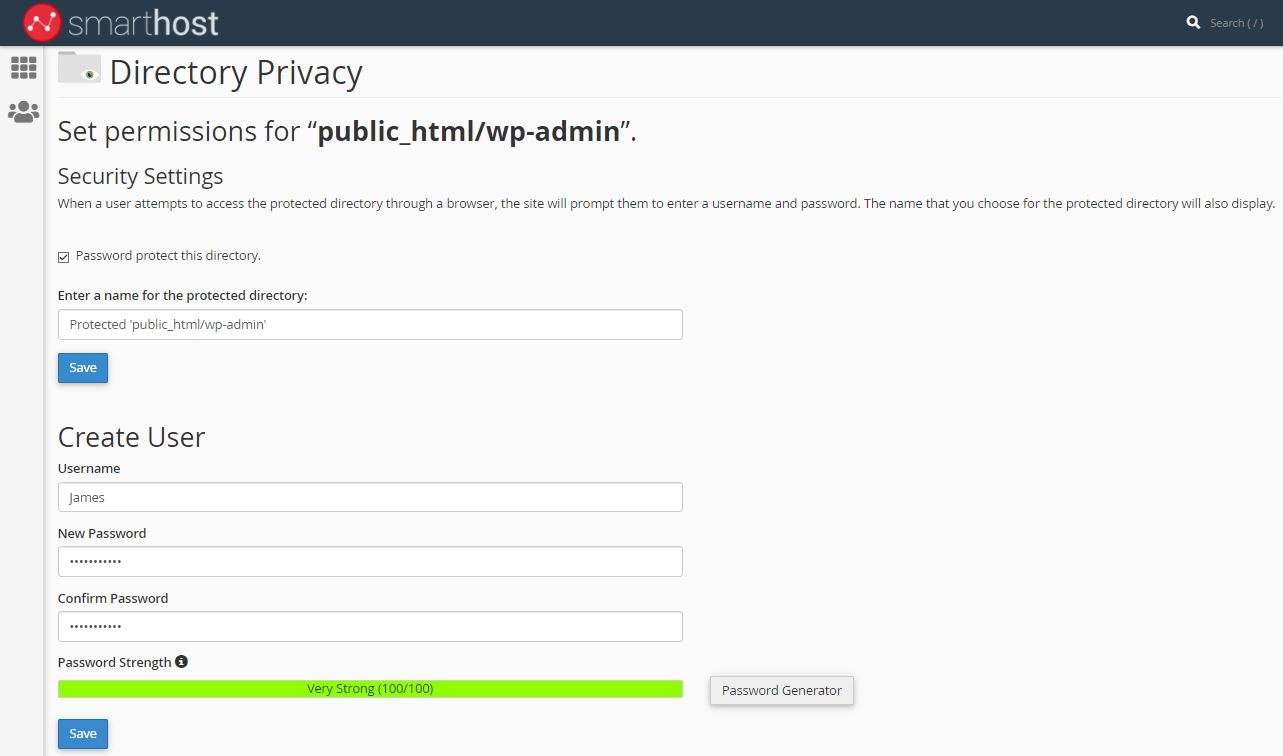Click the Directory Privacy page heading

[x=236, y=73]
